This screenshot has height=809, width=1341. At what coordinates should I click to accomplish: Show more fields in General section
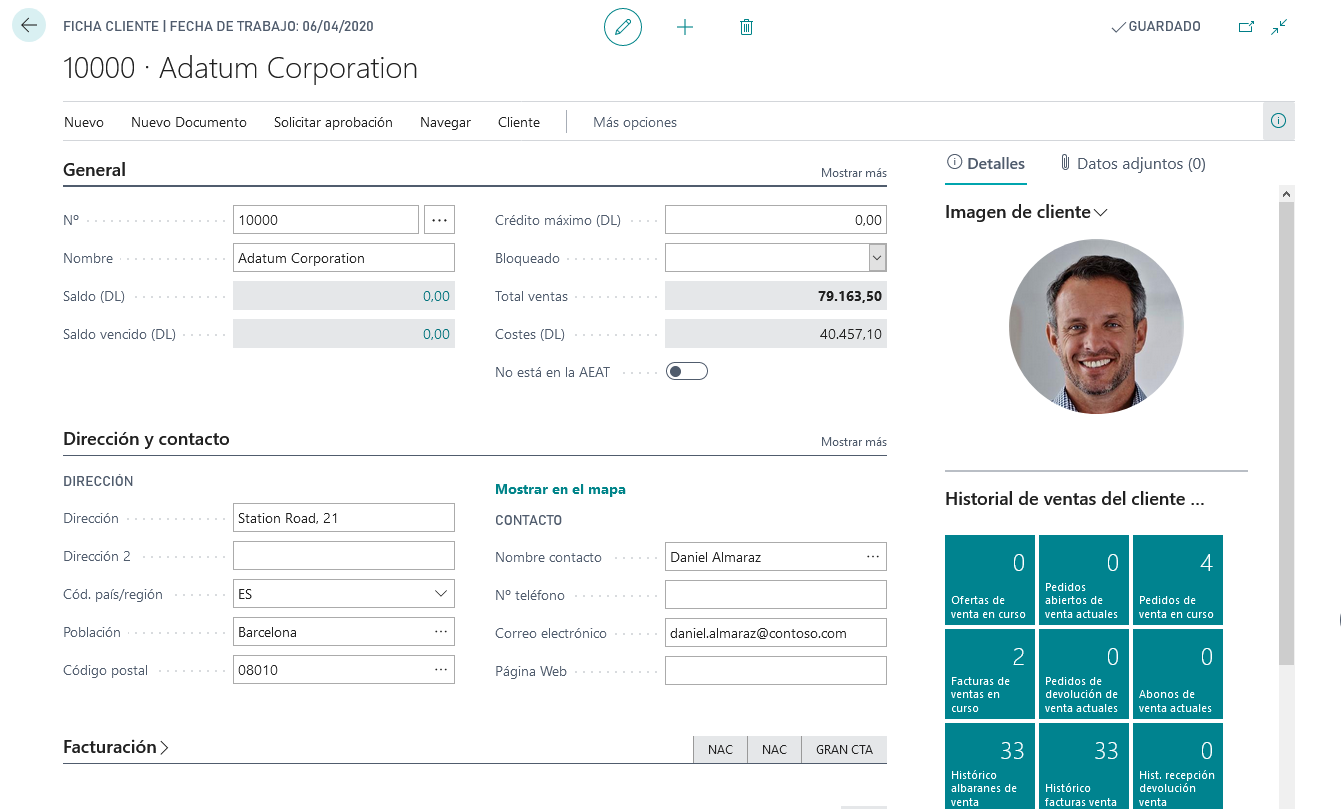(854, 173)
